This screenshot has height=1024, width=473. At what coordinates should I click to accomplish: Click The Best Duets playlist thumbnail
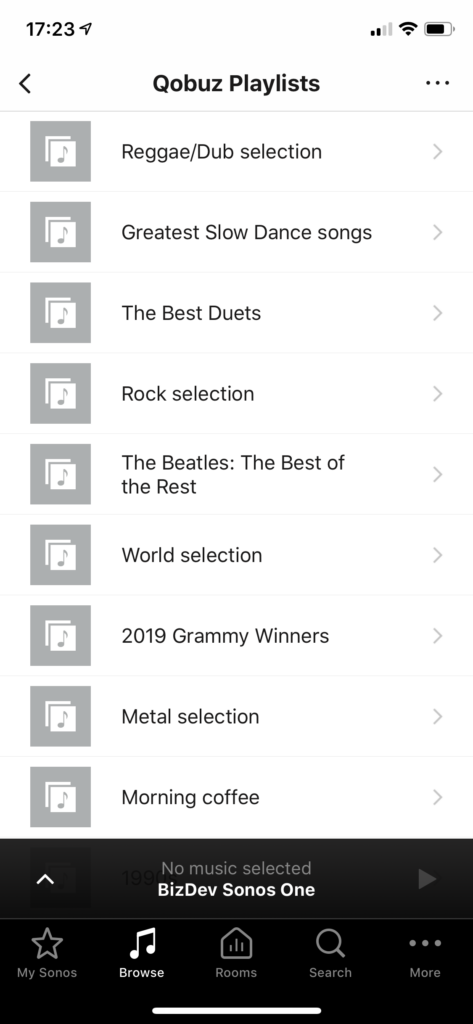[x=60, y=313]
